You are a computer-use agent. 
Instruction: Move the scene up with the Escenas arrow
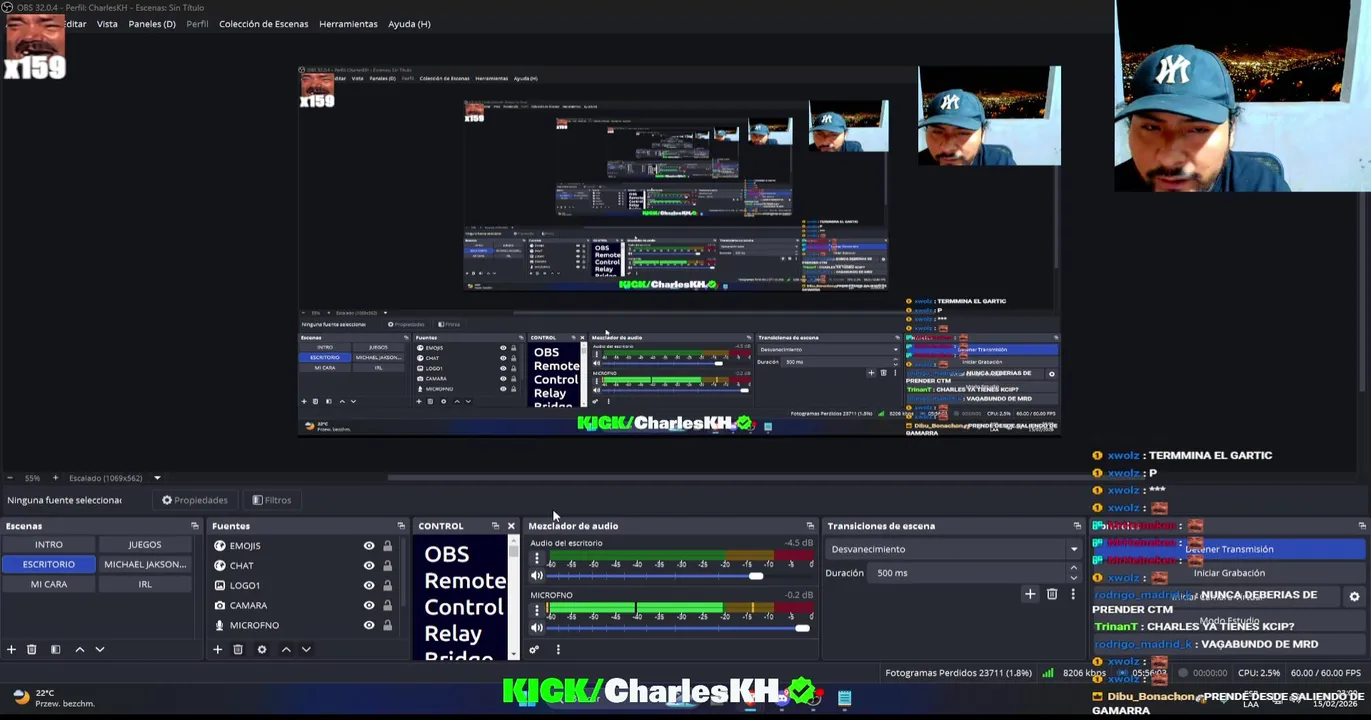click(80, 649)
